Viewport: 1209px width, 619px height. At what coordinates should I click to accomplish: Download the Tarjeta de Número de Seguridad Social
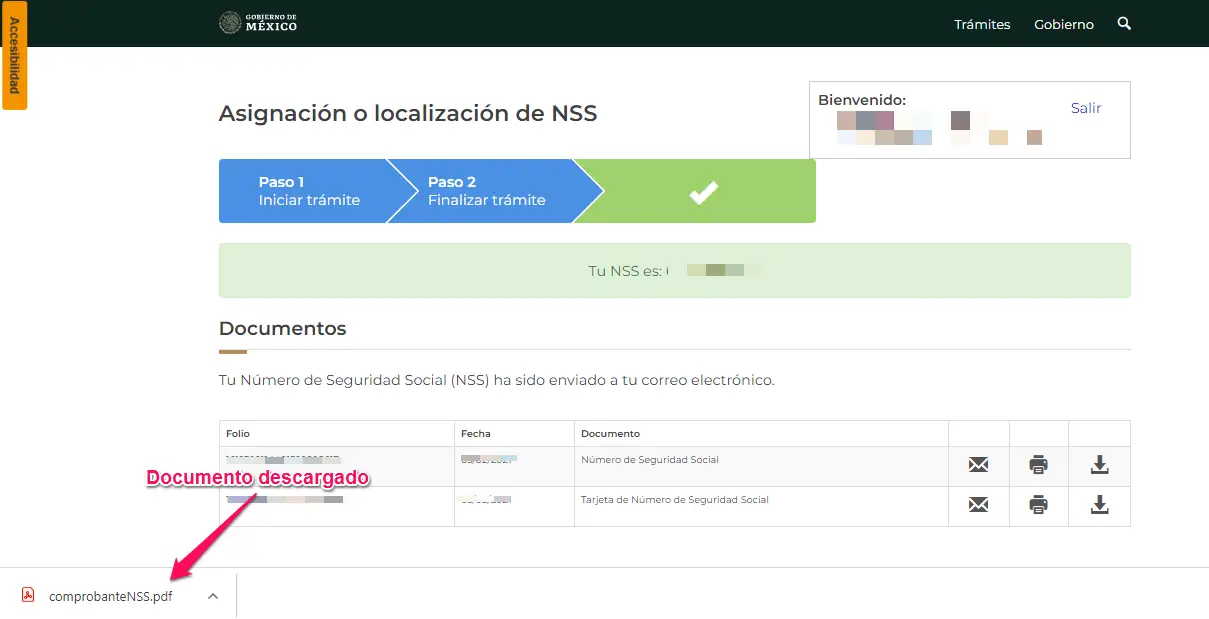point(1099,505)
